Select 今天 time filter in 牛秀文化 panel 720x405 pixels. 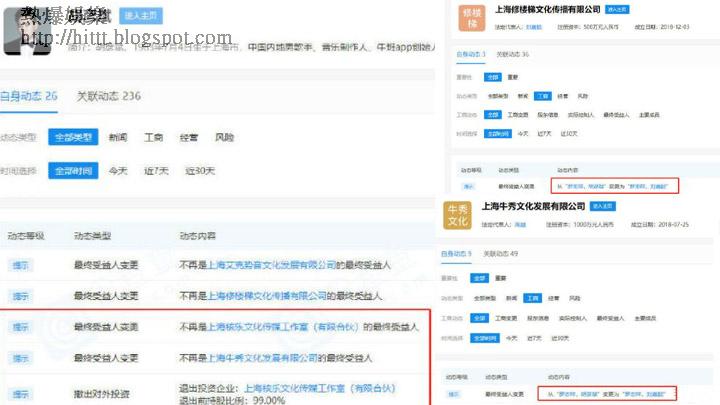512,338
